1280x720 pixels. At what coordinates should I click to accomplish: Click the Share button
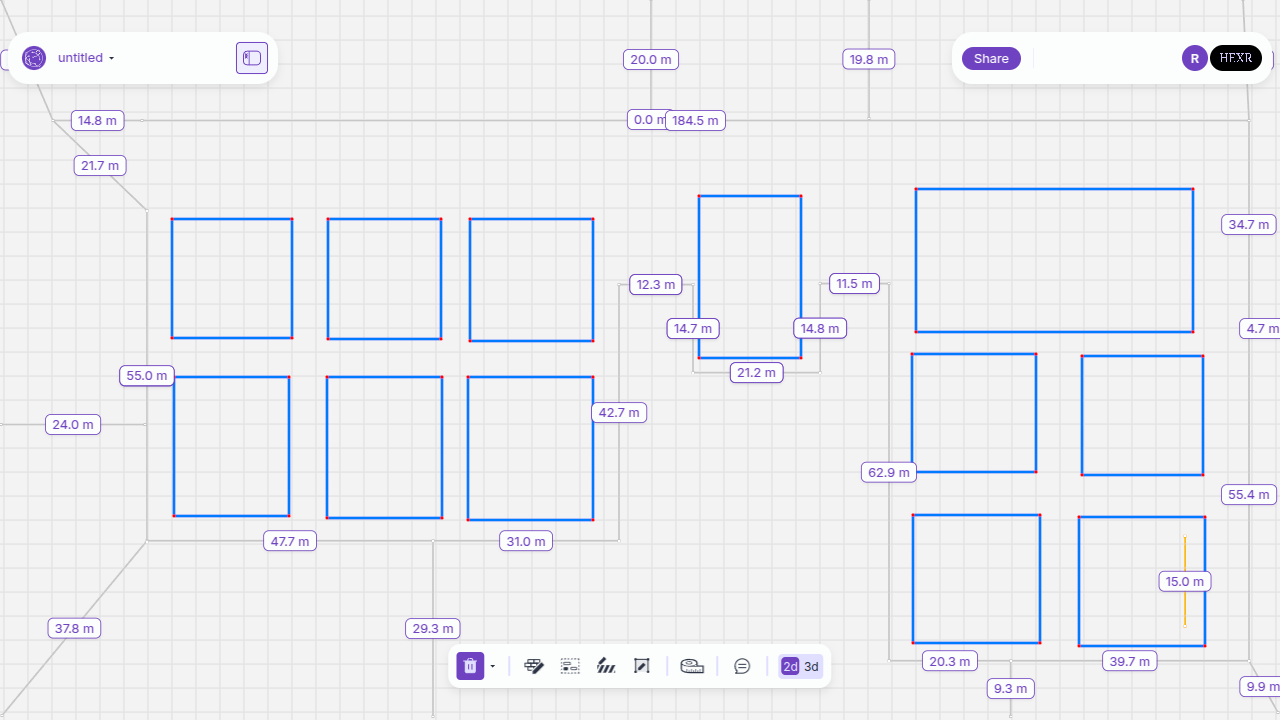(x=991, y=58)
